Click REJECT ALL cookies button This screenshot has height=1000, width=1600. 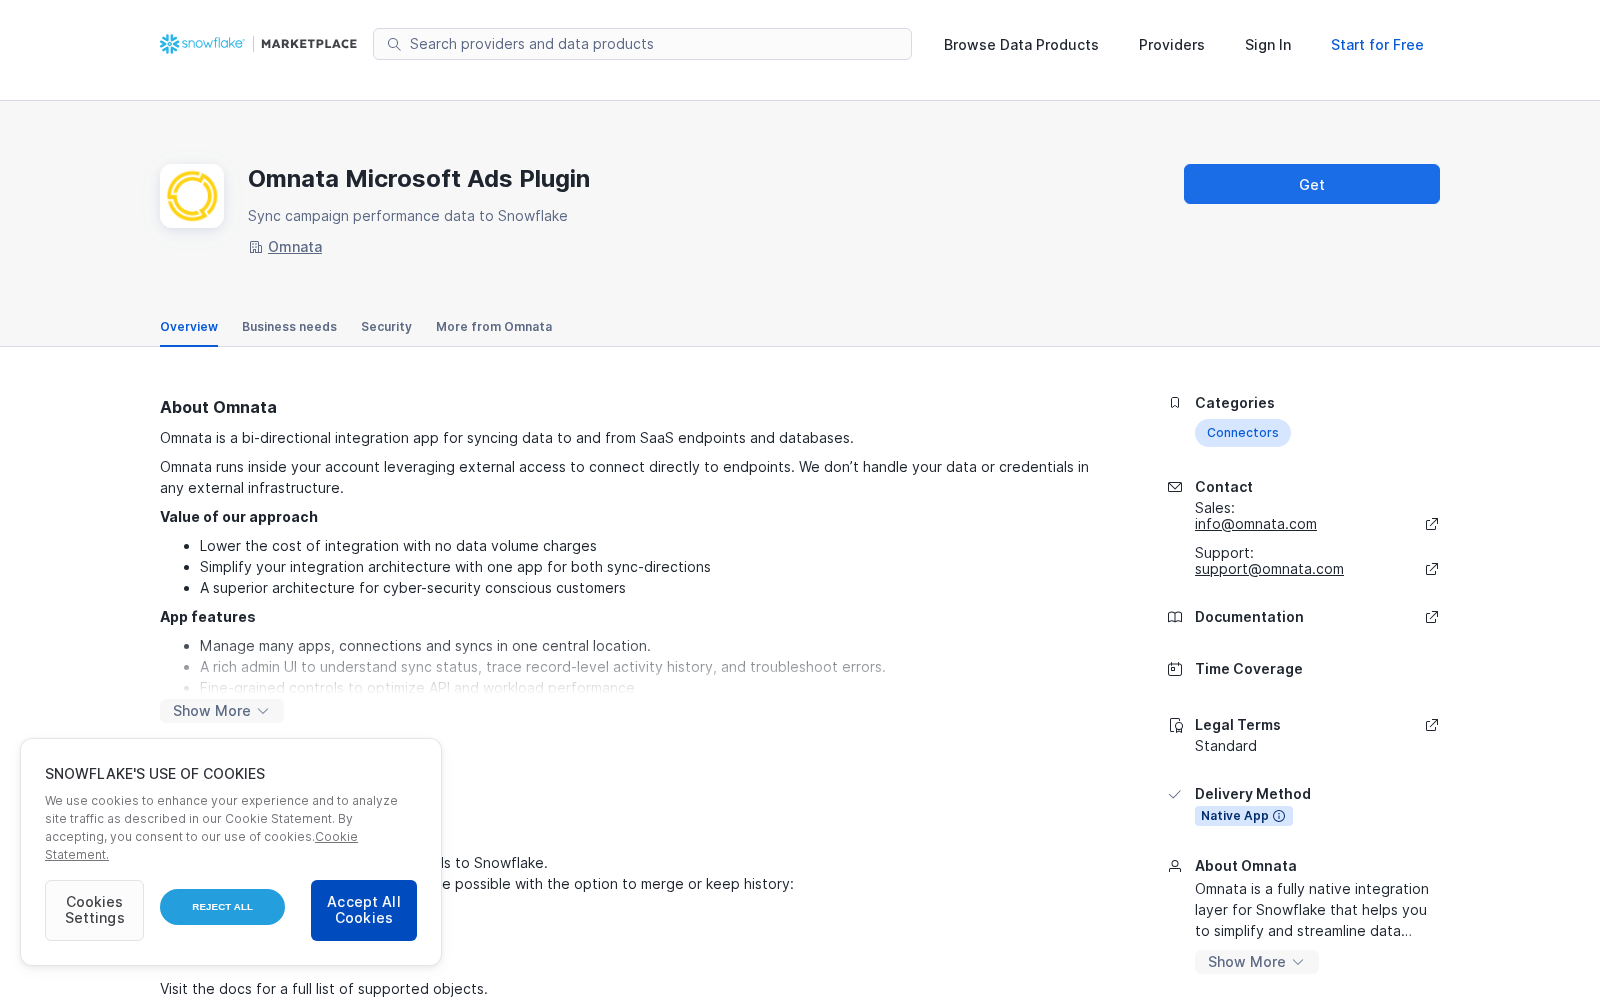tap(222, 907)
